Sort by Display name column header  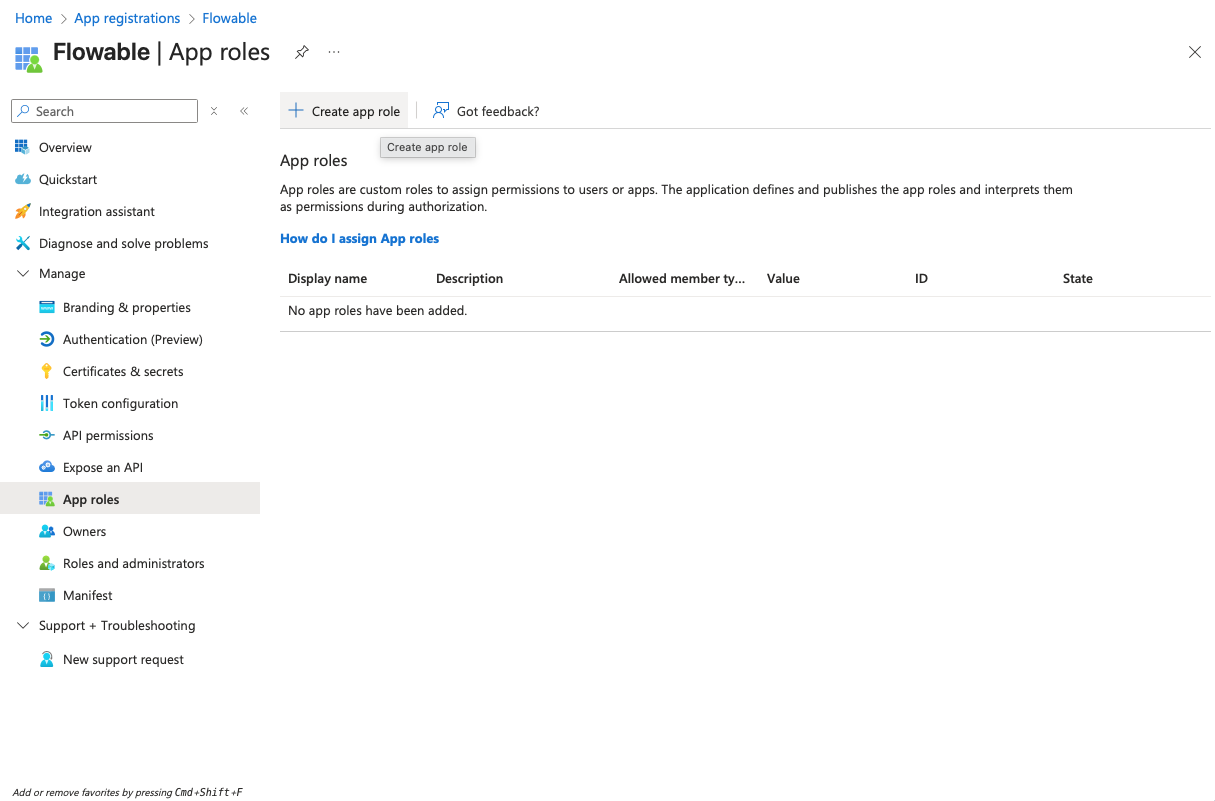tap(327, 278)
